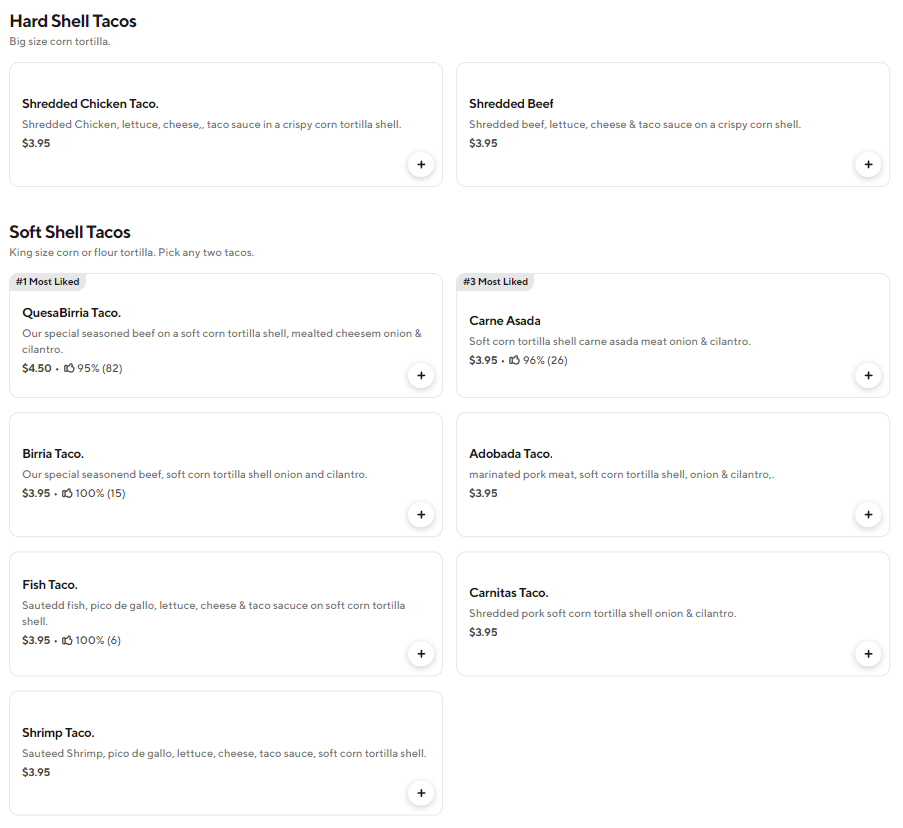Add Shredded Beef taco to cart
Image resolution: width=903 pixels, height=828 pixels.
coord(868,164)
